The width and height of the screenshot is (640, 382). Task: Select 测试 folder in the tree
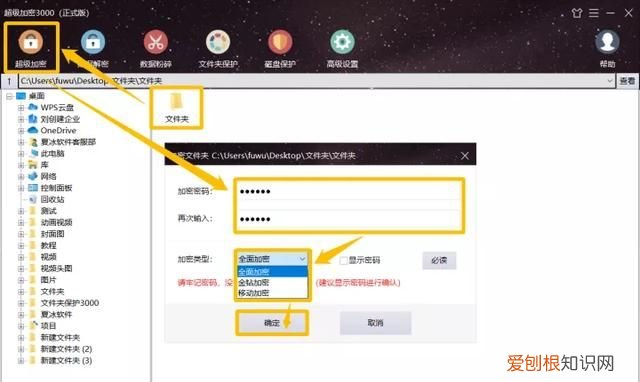(48, 211)
